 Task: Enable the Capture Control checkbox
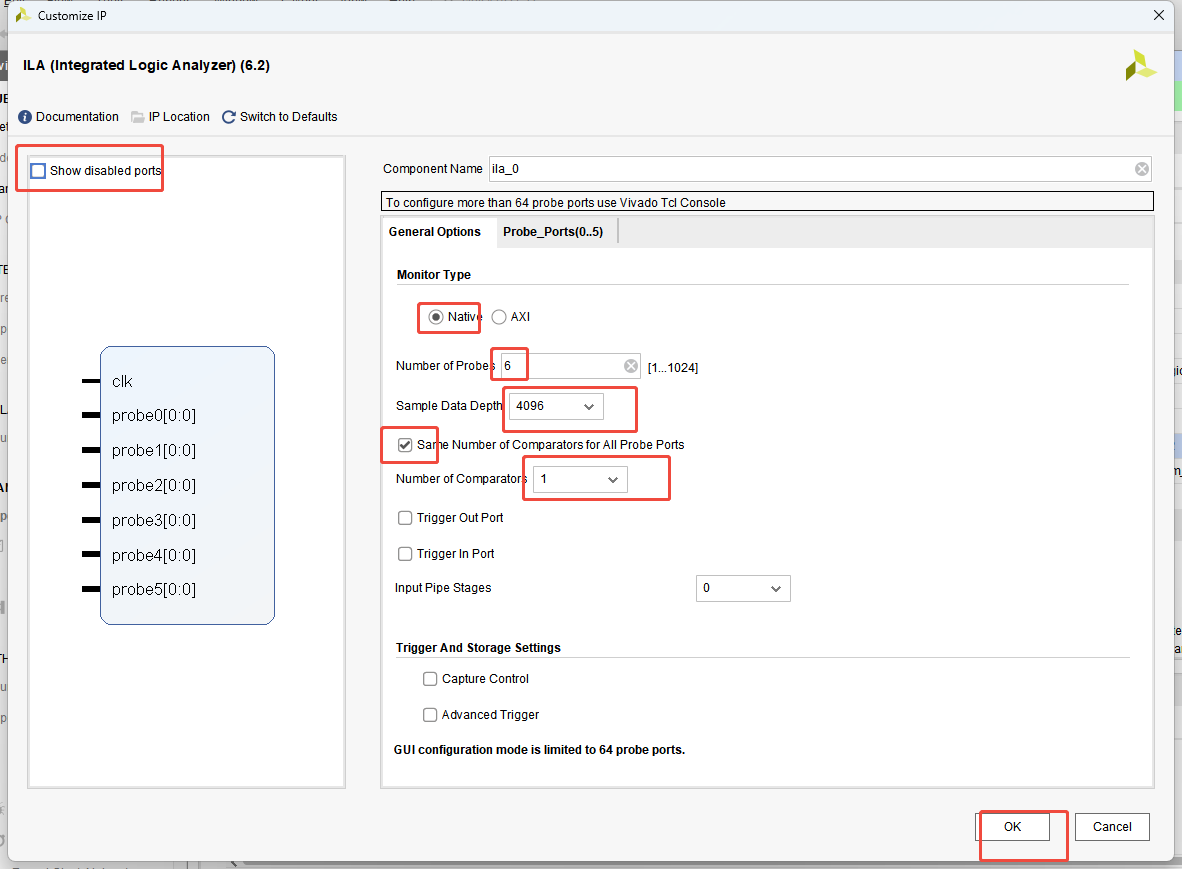point(430,679)
